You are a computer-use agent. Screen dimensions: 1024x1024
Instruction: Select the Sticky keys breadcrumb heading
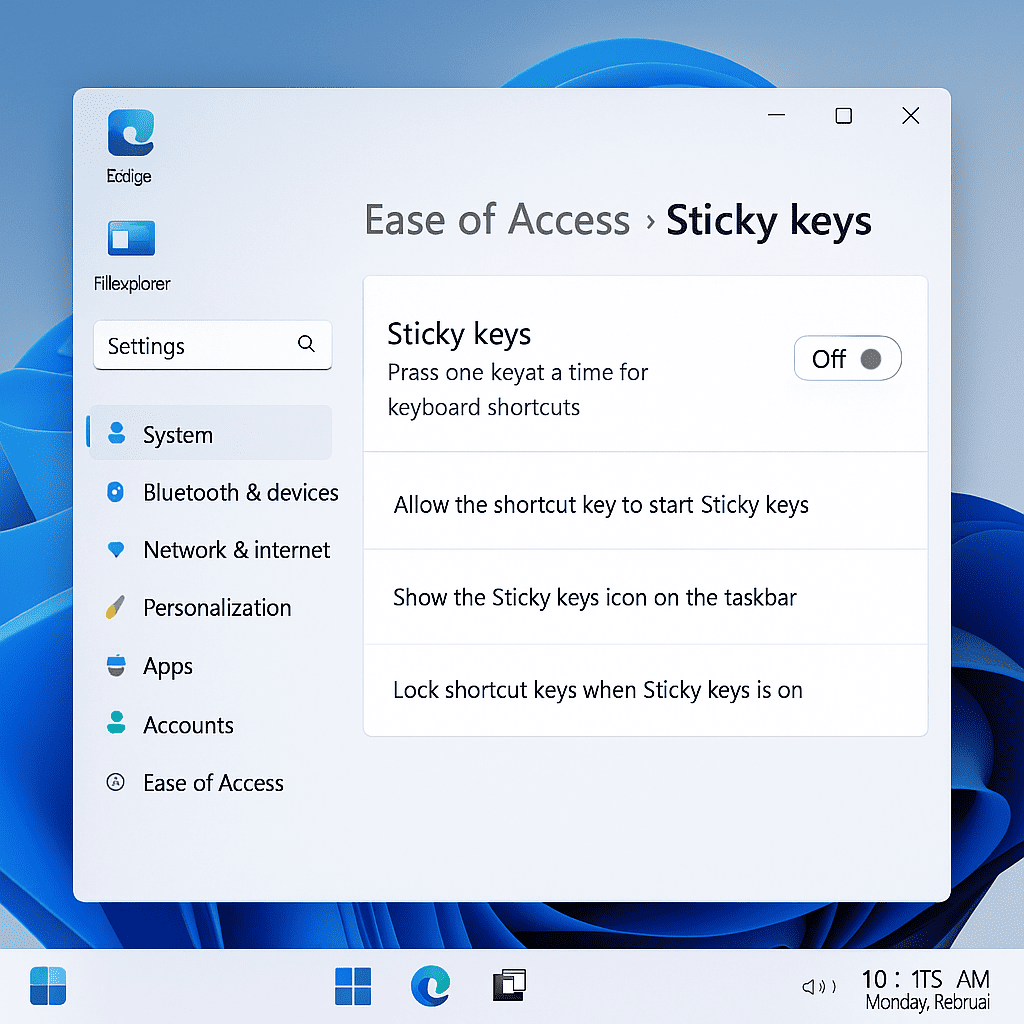(768, 220)
